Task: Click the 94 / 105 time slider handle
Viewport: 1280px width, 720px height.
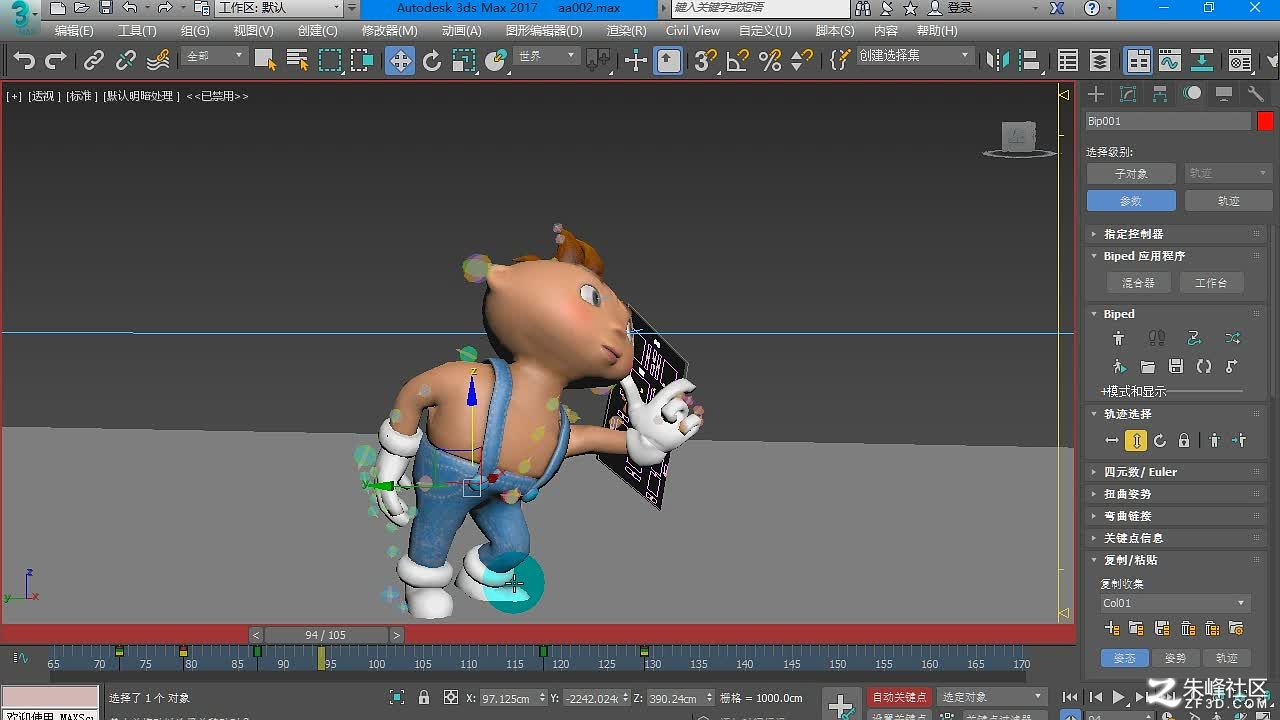Action: point(326,635)
